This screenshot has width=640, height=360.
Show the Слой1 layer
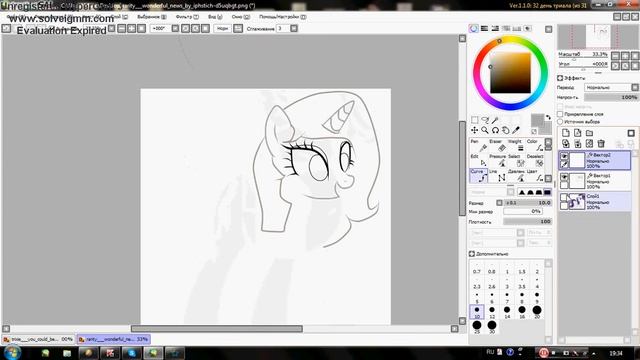click(564, 198)
